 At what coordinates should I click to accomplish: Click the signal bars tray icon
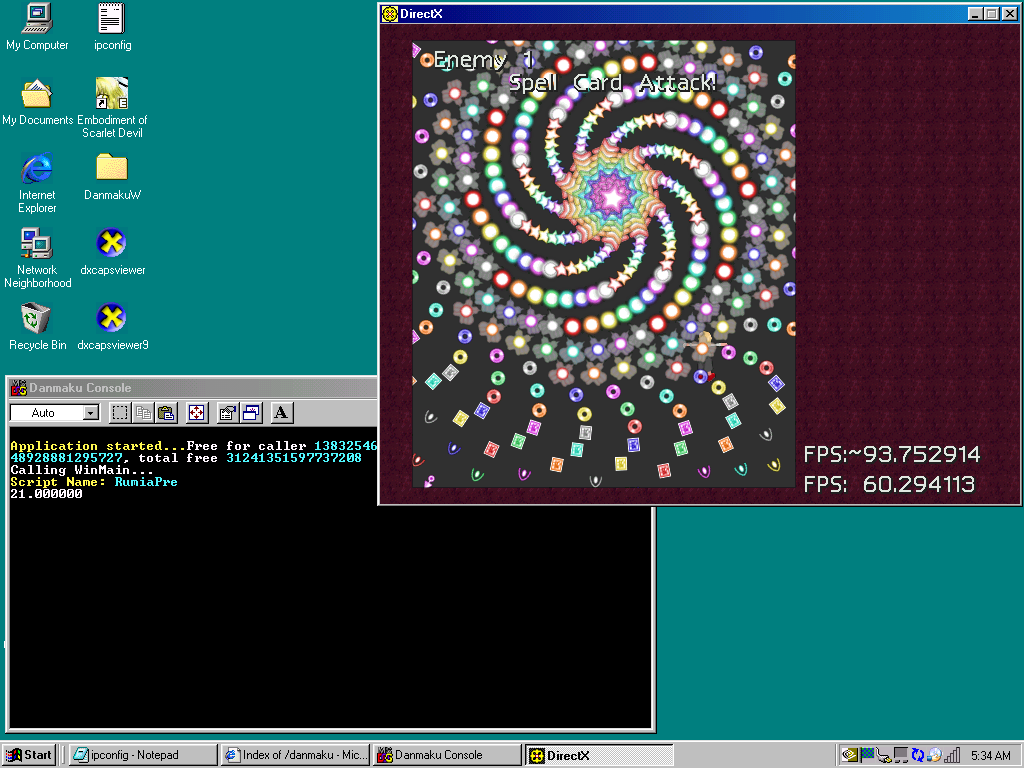pyautogui.click(x=953, y=755)
